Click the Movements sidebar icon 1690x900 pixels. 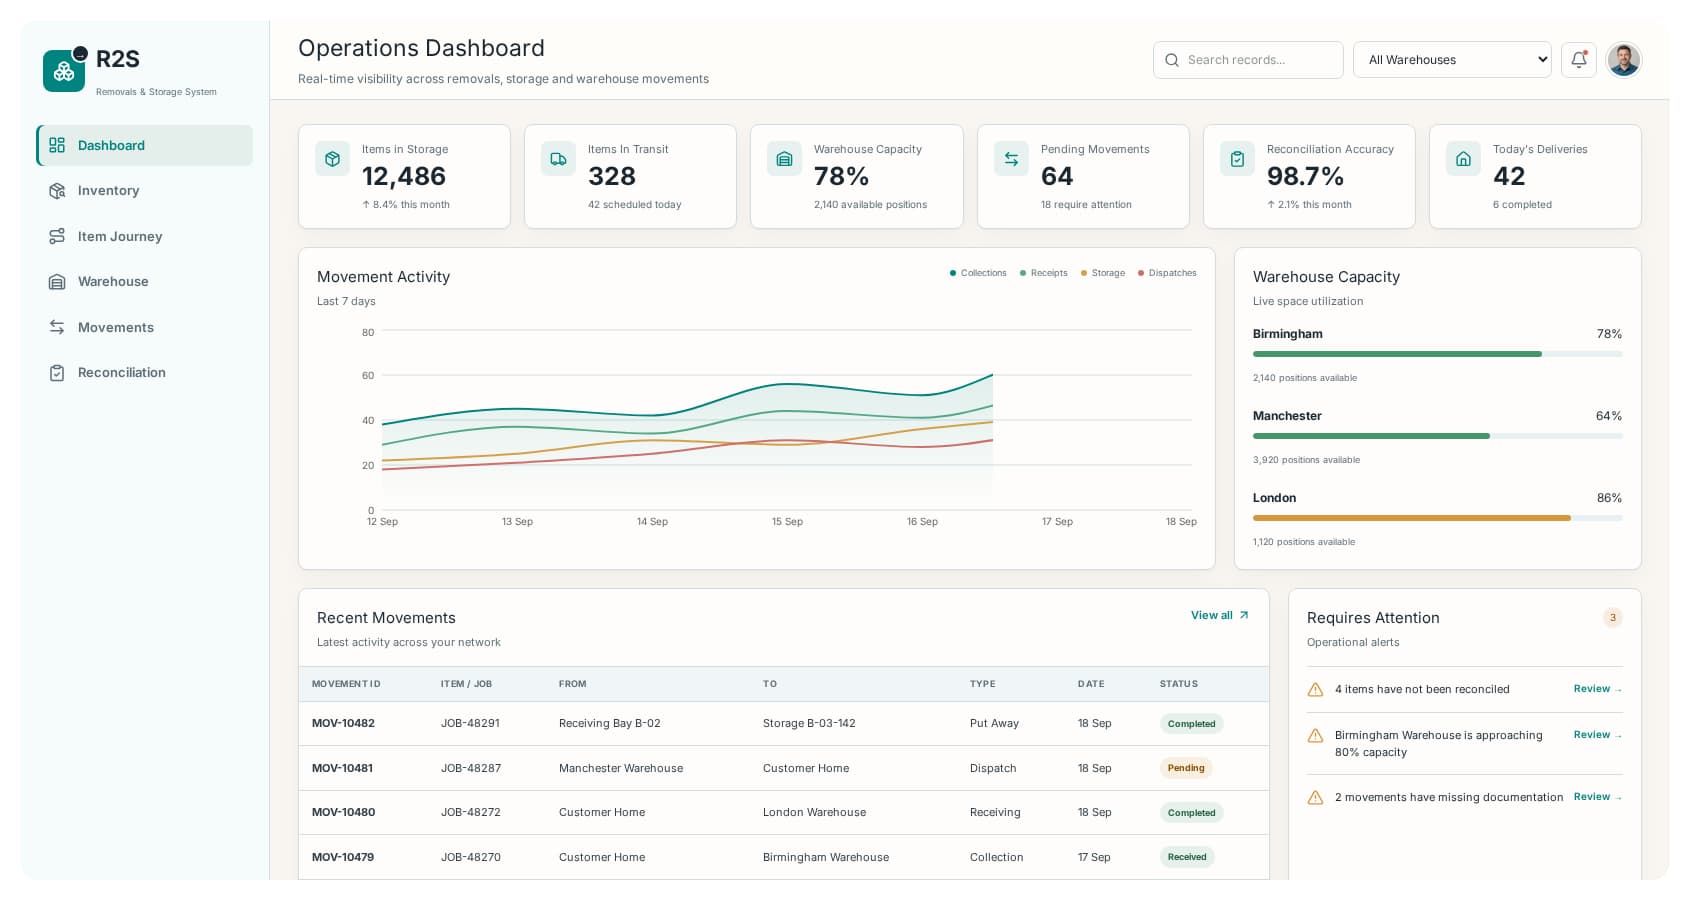[57, 328]
